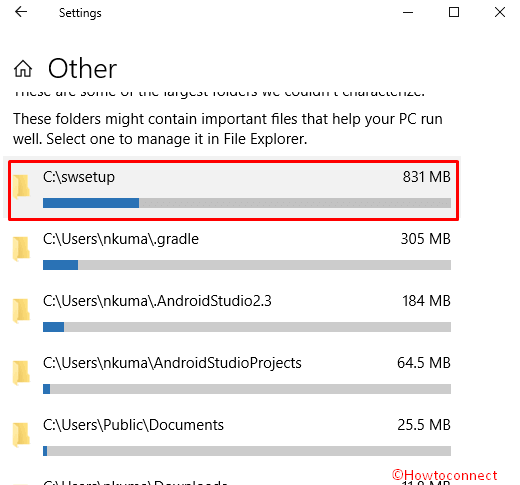Click folder icon for Public Documents
This screenshot has height=485, width=520.
pos(21,435)
